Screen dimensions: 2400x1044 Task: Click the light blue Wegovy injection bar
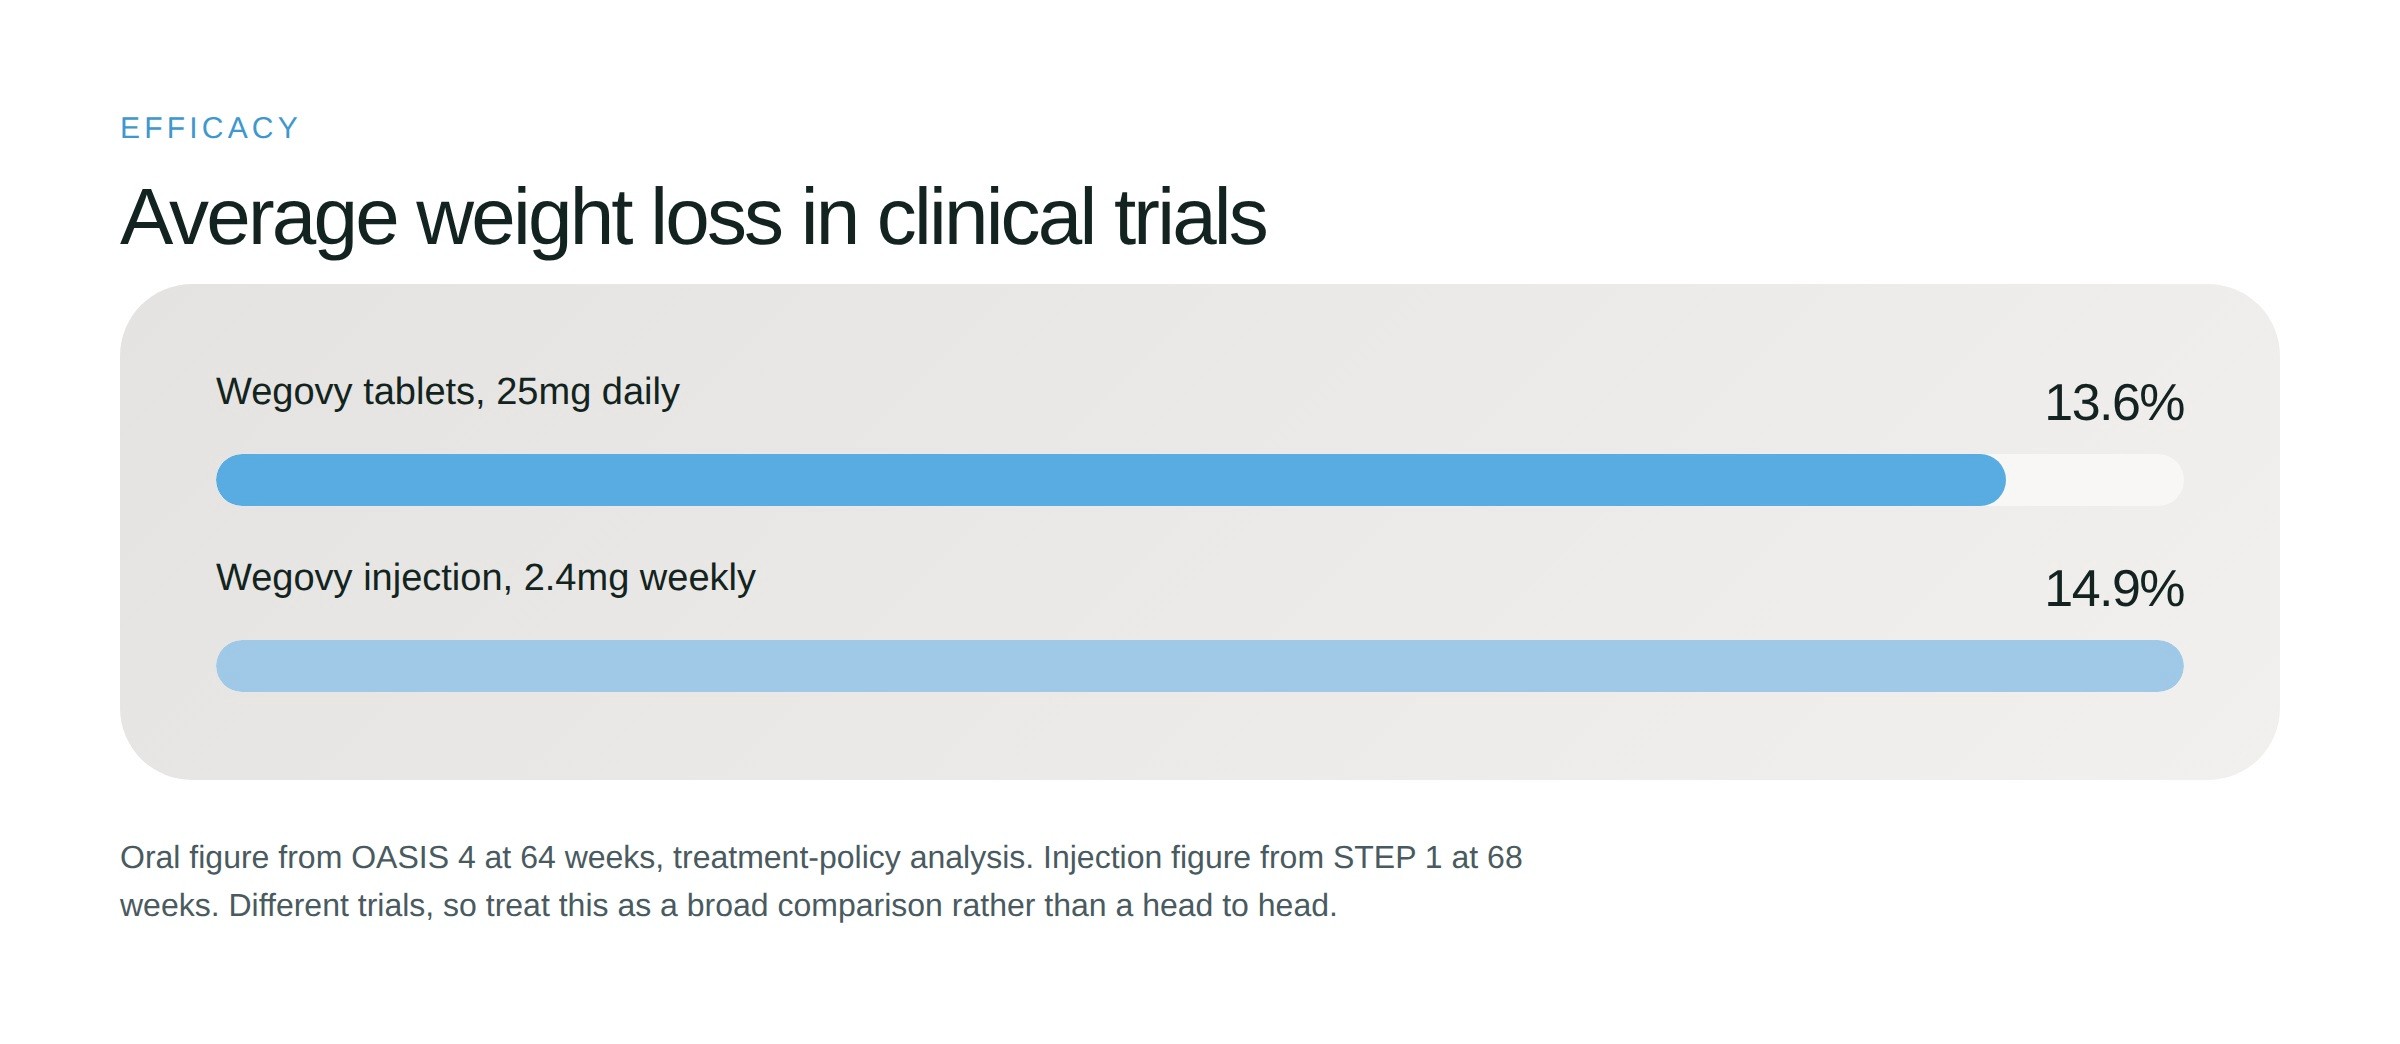[1200, 666]
